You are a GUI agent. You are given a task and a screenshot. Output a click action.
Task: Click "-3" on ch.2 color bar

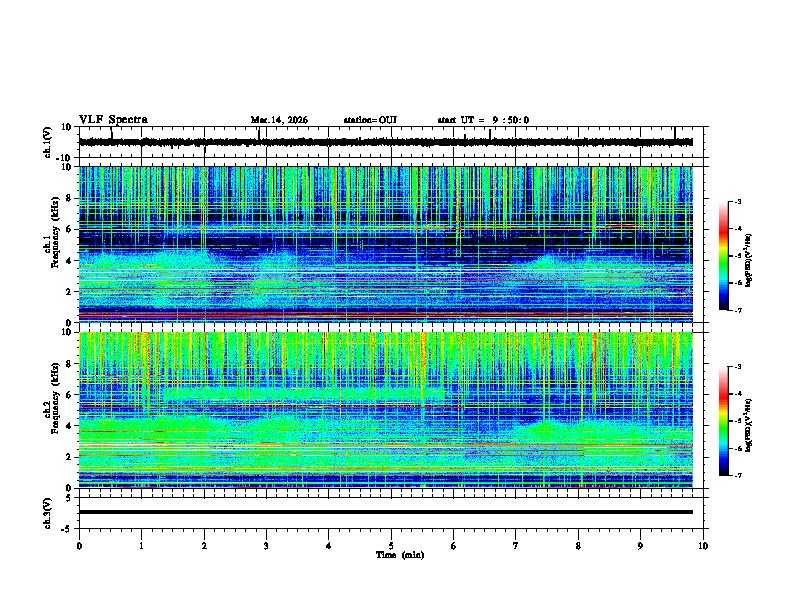737,367
